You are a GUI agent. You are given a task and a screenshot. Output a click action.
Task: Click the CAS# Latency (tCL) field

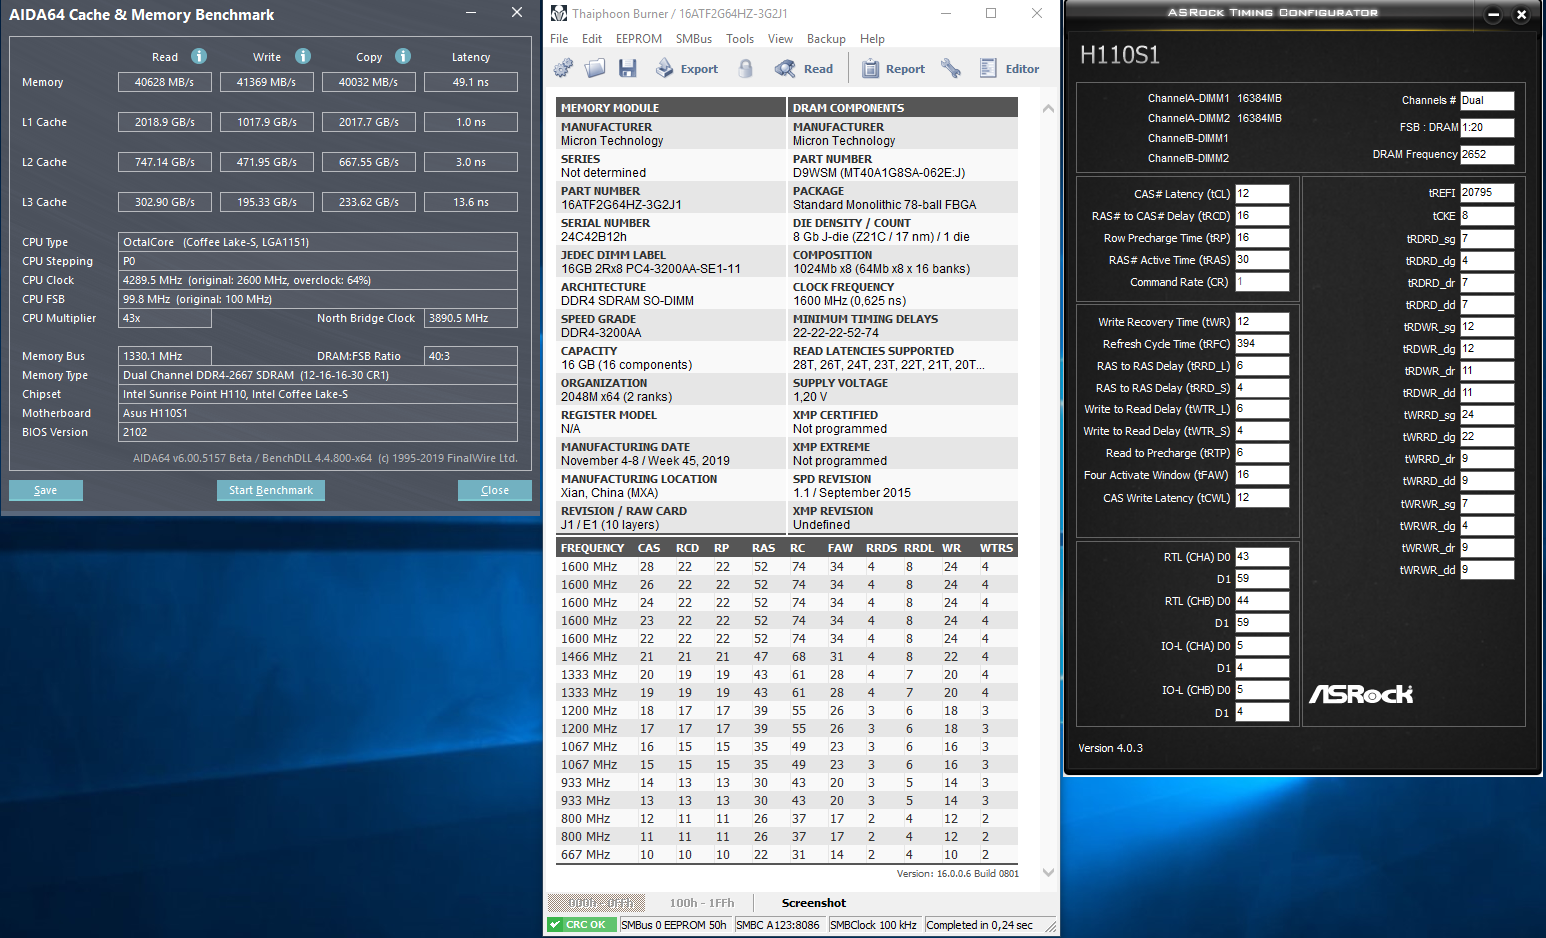1261,194
